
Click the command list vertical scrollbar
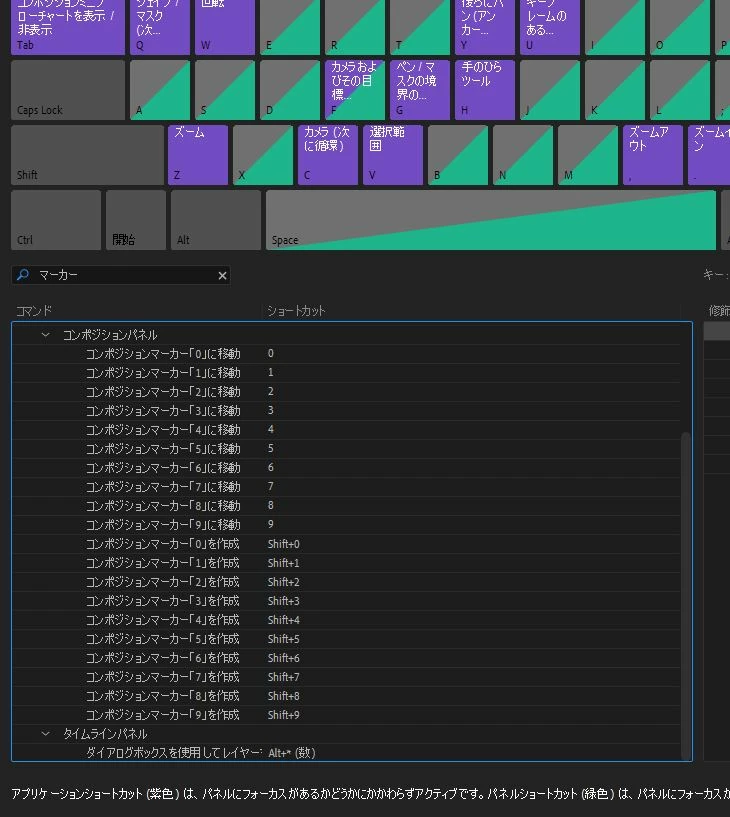686,594
